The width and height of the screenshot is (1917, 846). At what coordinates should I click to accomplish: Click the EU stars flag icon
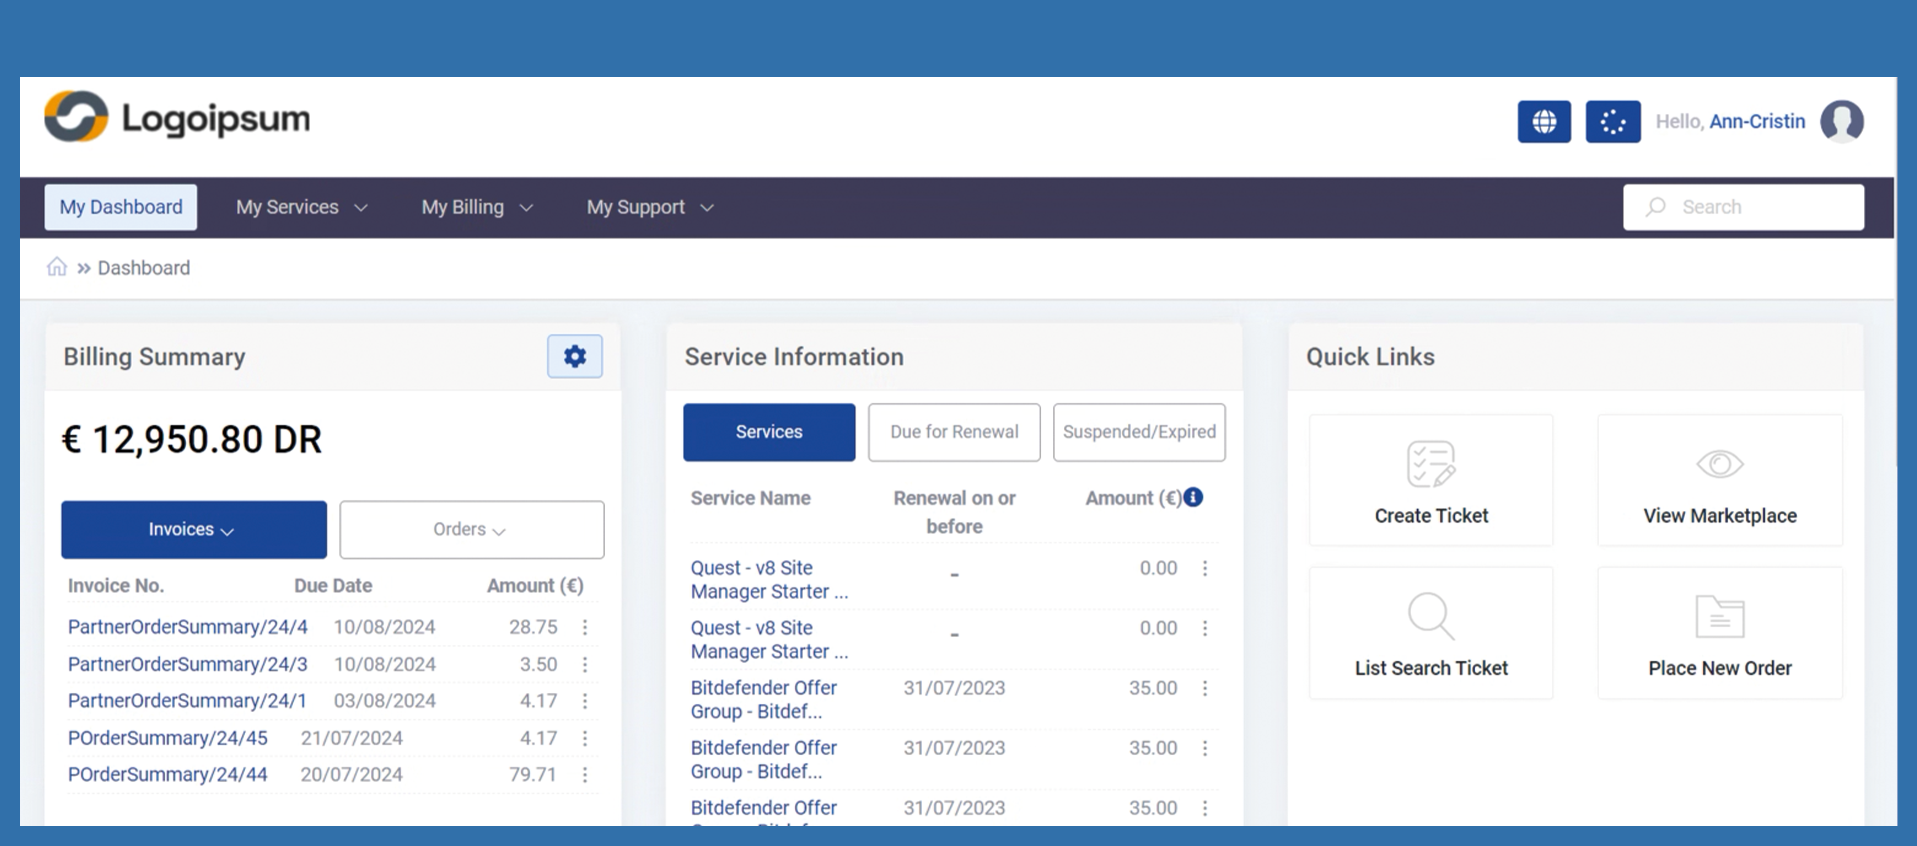(x=1612, y=122)
